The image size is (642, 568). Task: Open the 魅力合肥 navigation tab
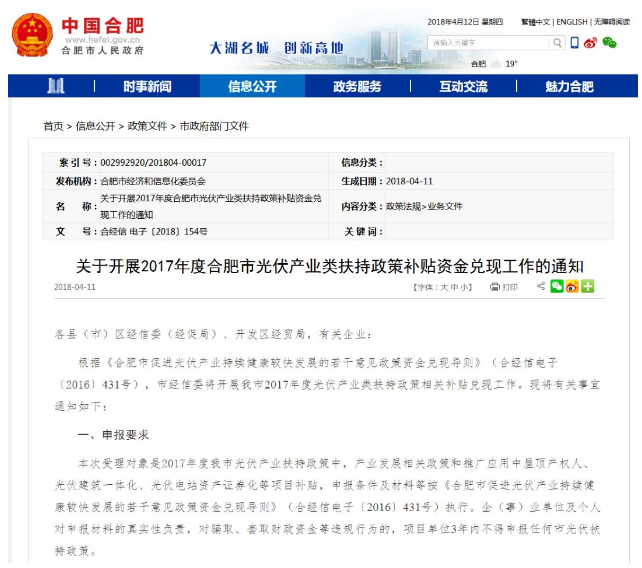569,87
